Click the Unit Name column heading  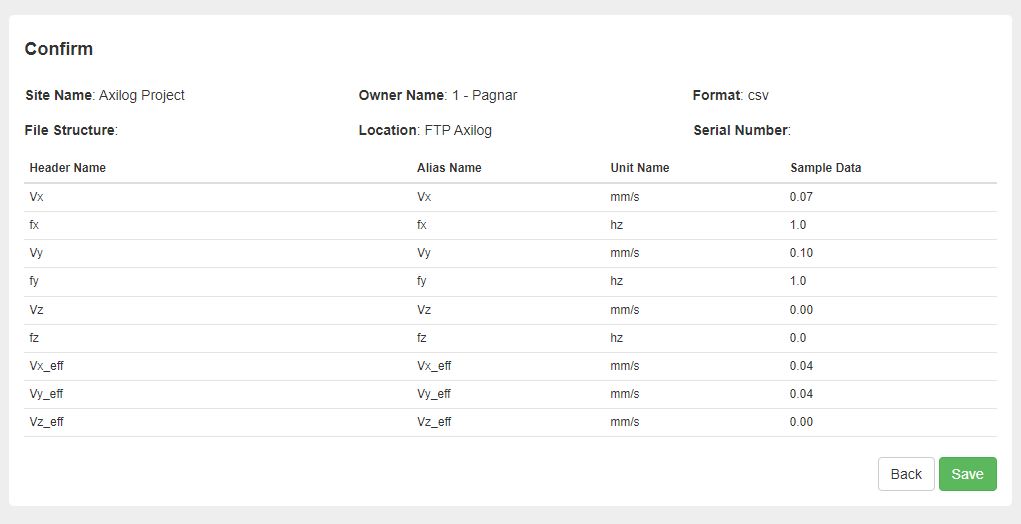click(640, 168)
